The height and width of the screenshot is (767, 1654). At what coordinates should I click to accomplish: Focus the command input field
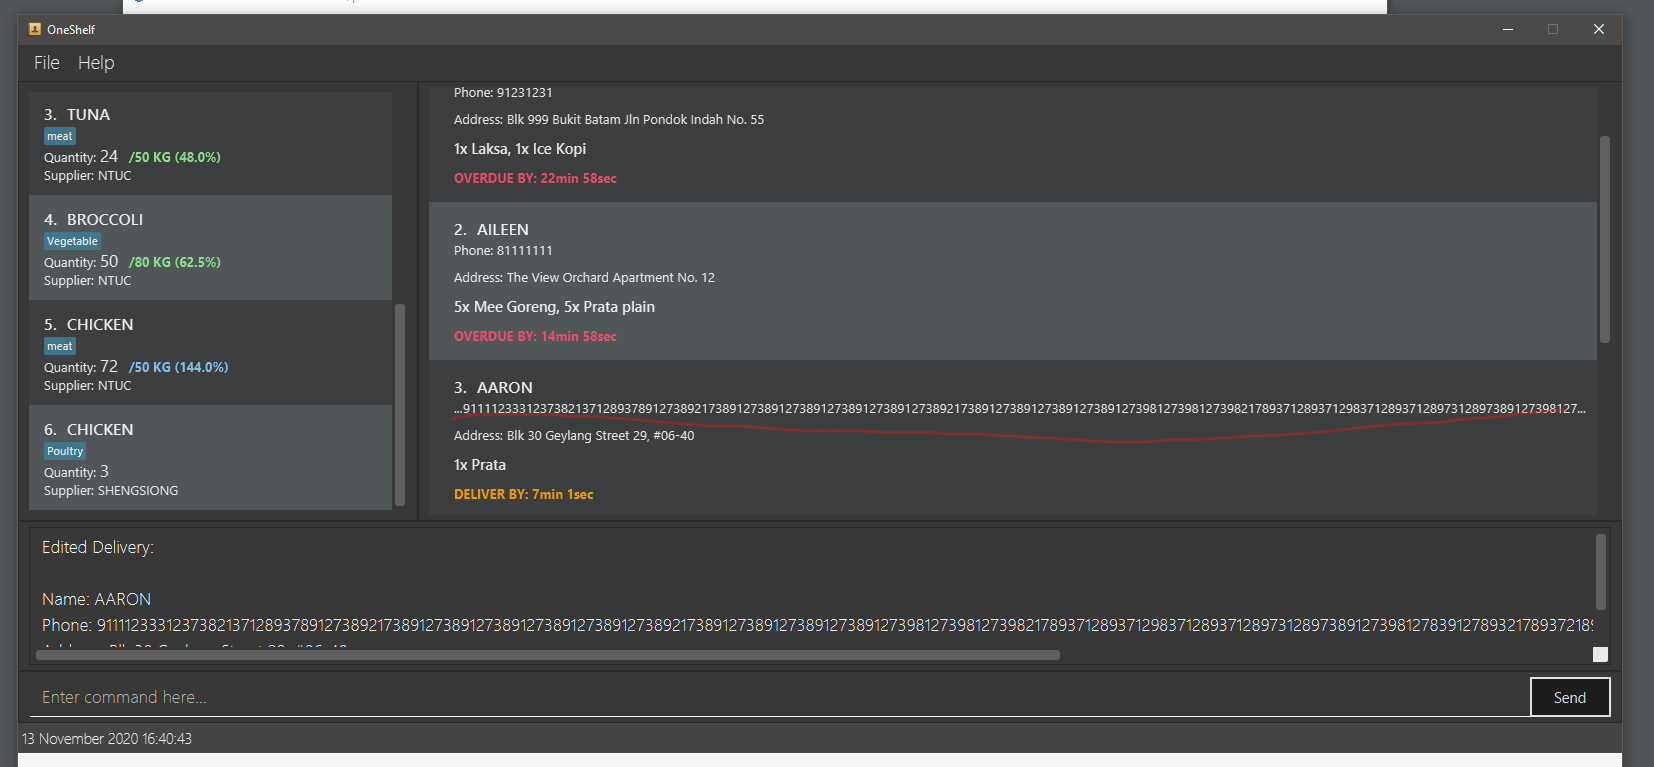point(780,697)
